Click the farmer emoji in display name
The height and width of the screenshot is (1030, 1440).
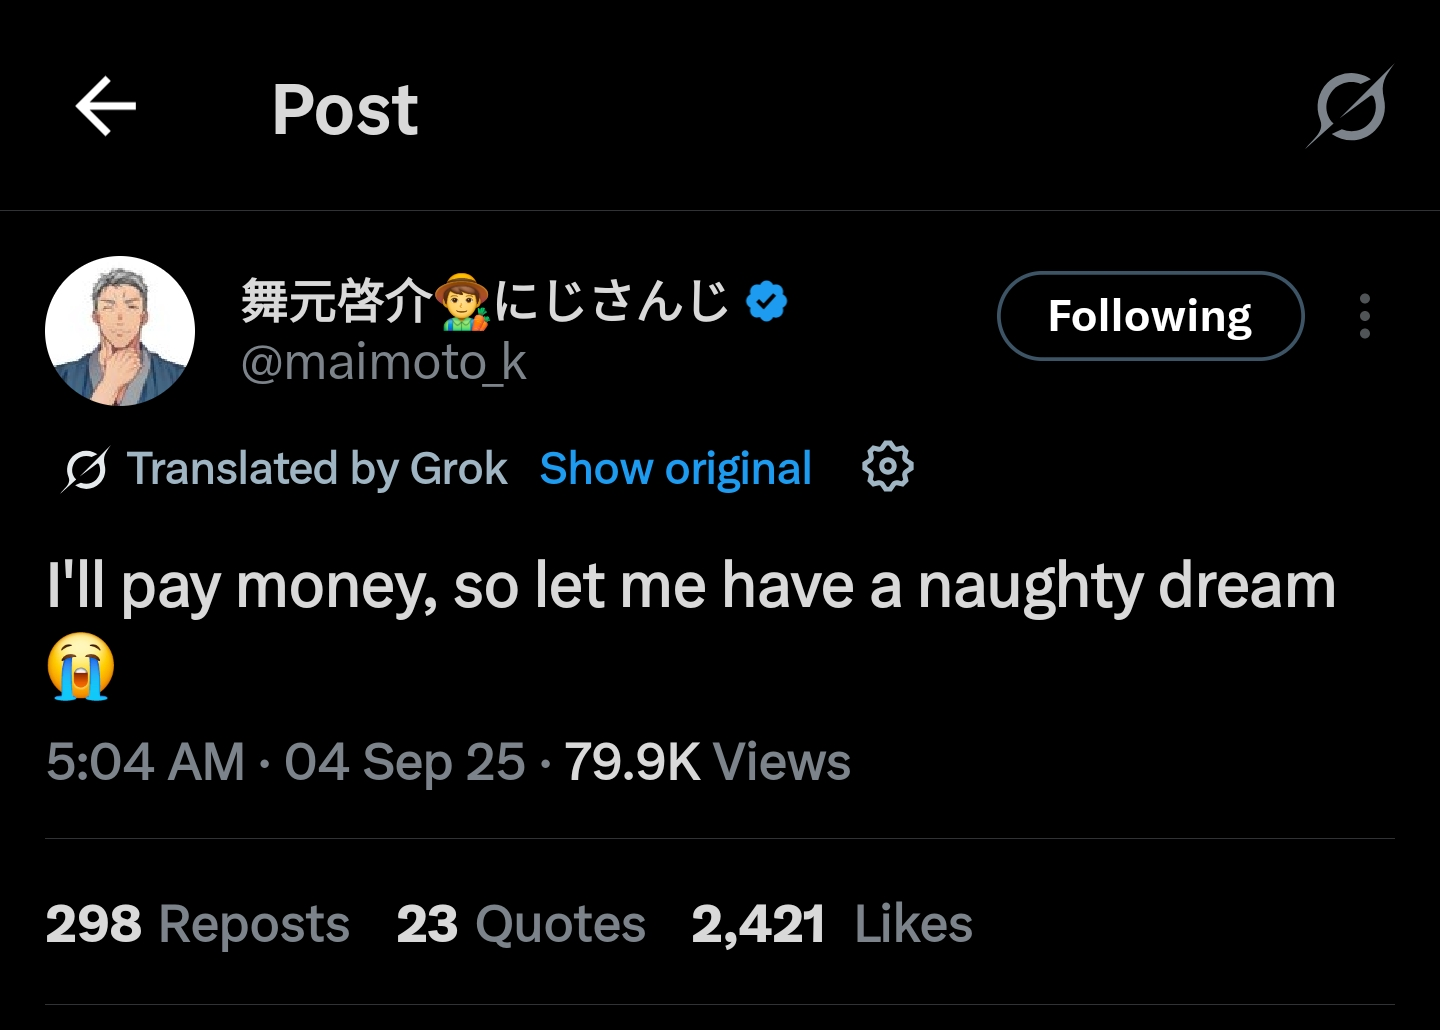coord(463,301)
